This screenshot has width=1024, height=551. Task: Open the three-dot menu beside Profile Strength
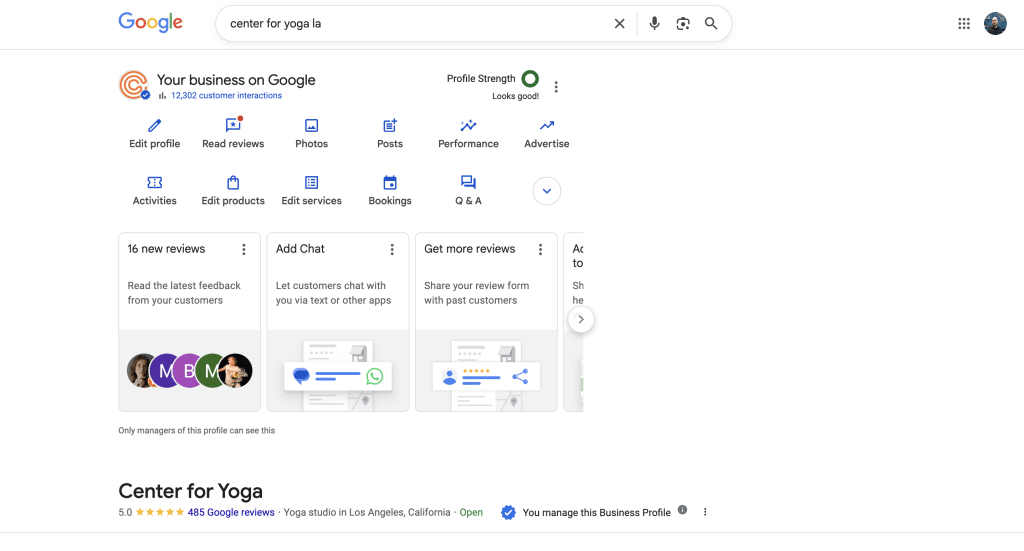[x=556, y=87]
